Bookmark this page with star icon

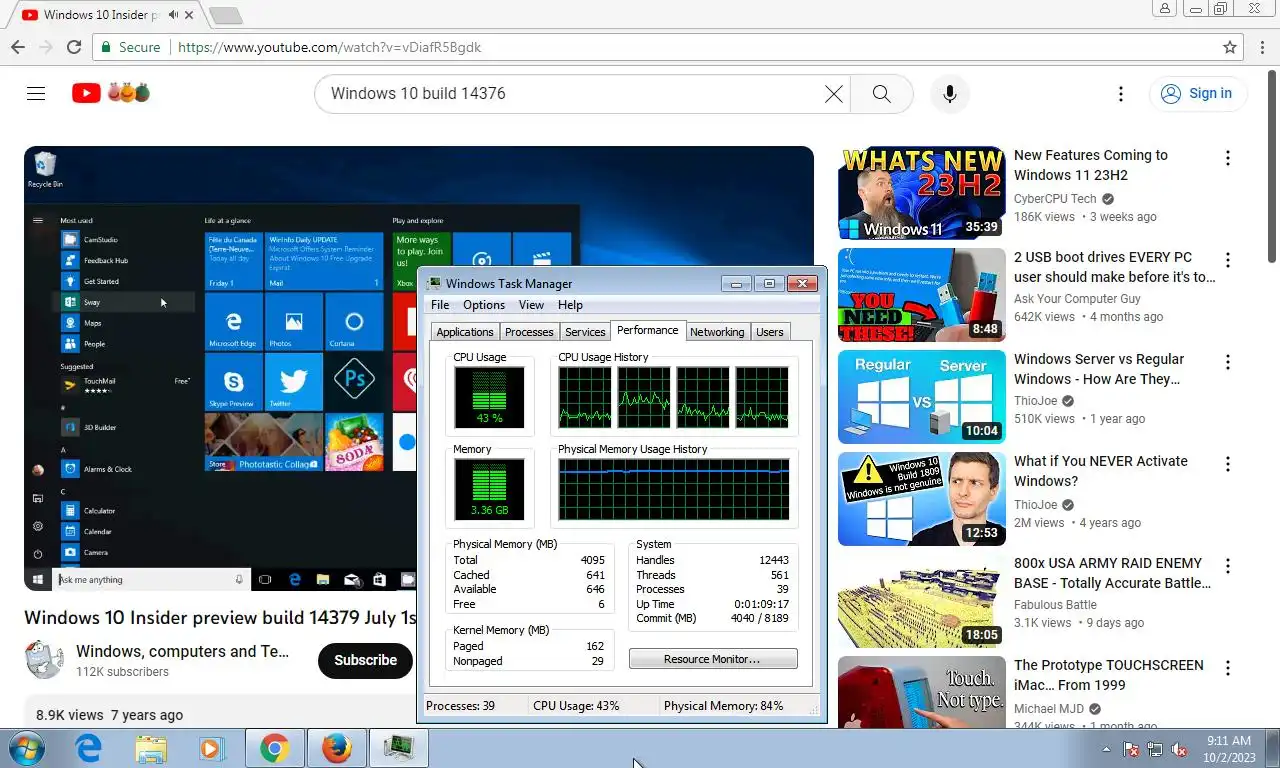pos(1230,47)
